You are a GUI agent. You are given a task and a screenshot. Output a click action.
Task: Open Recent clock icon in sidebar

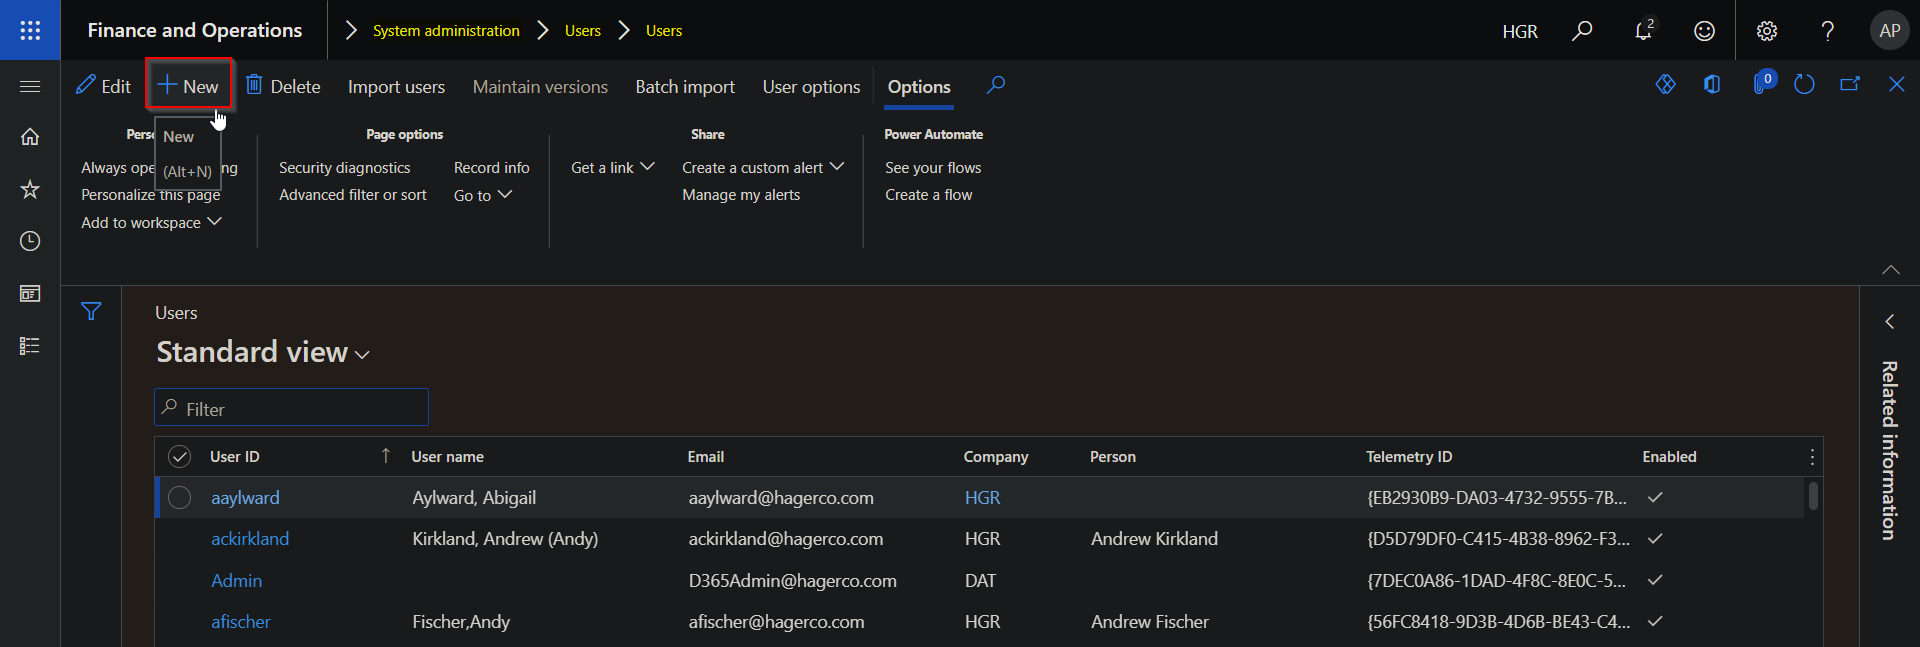tap(30, 241)
